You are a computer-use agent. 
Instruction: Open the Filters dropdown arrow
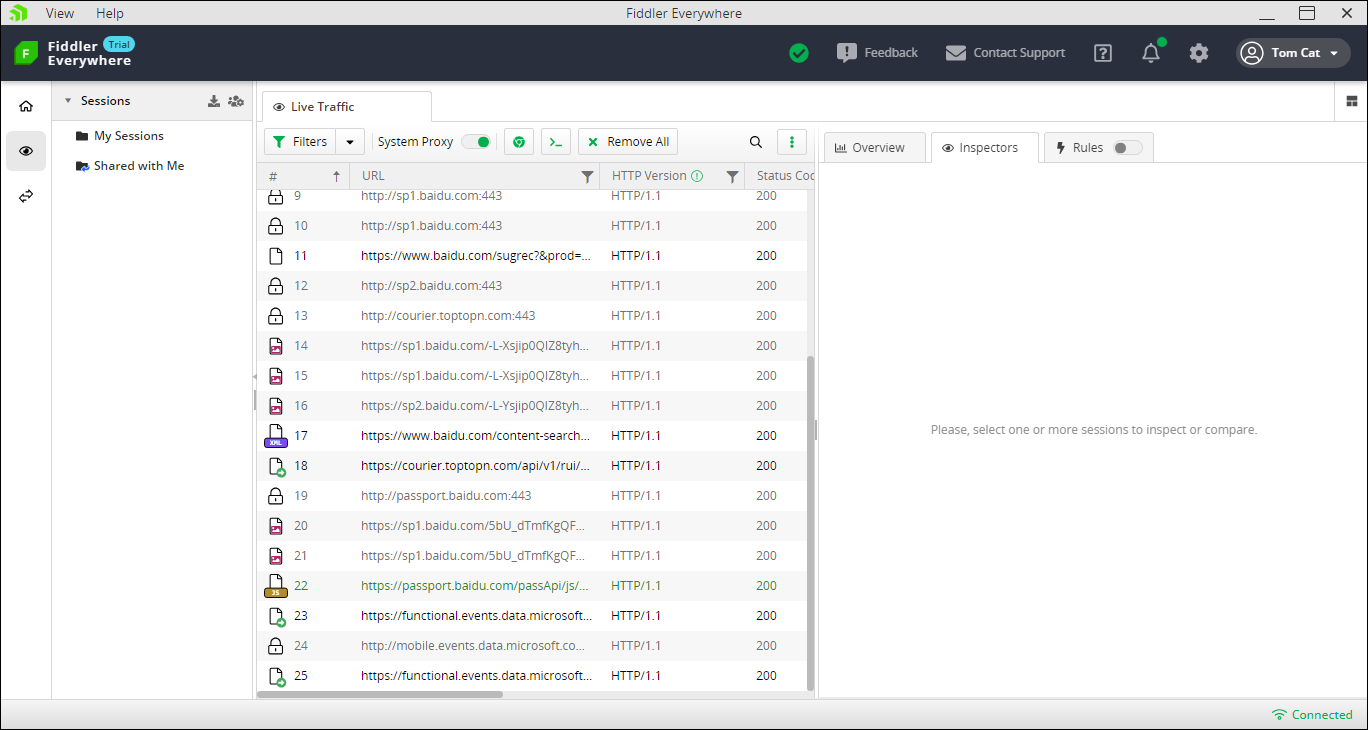tap(350, 142)
